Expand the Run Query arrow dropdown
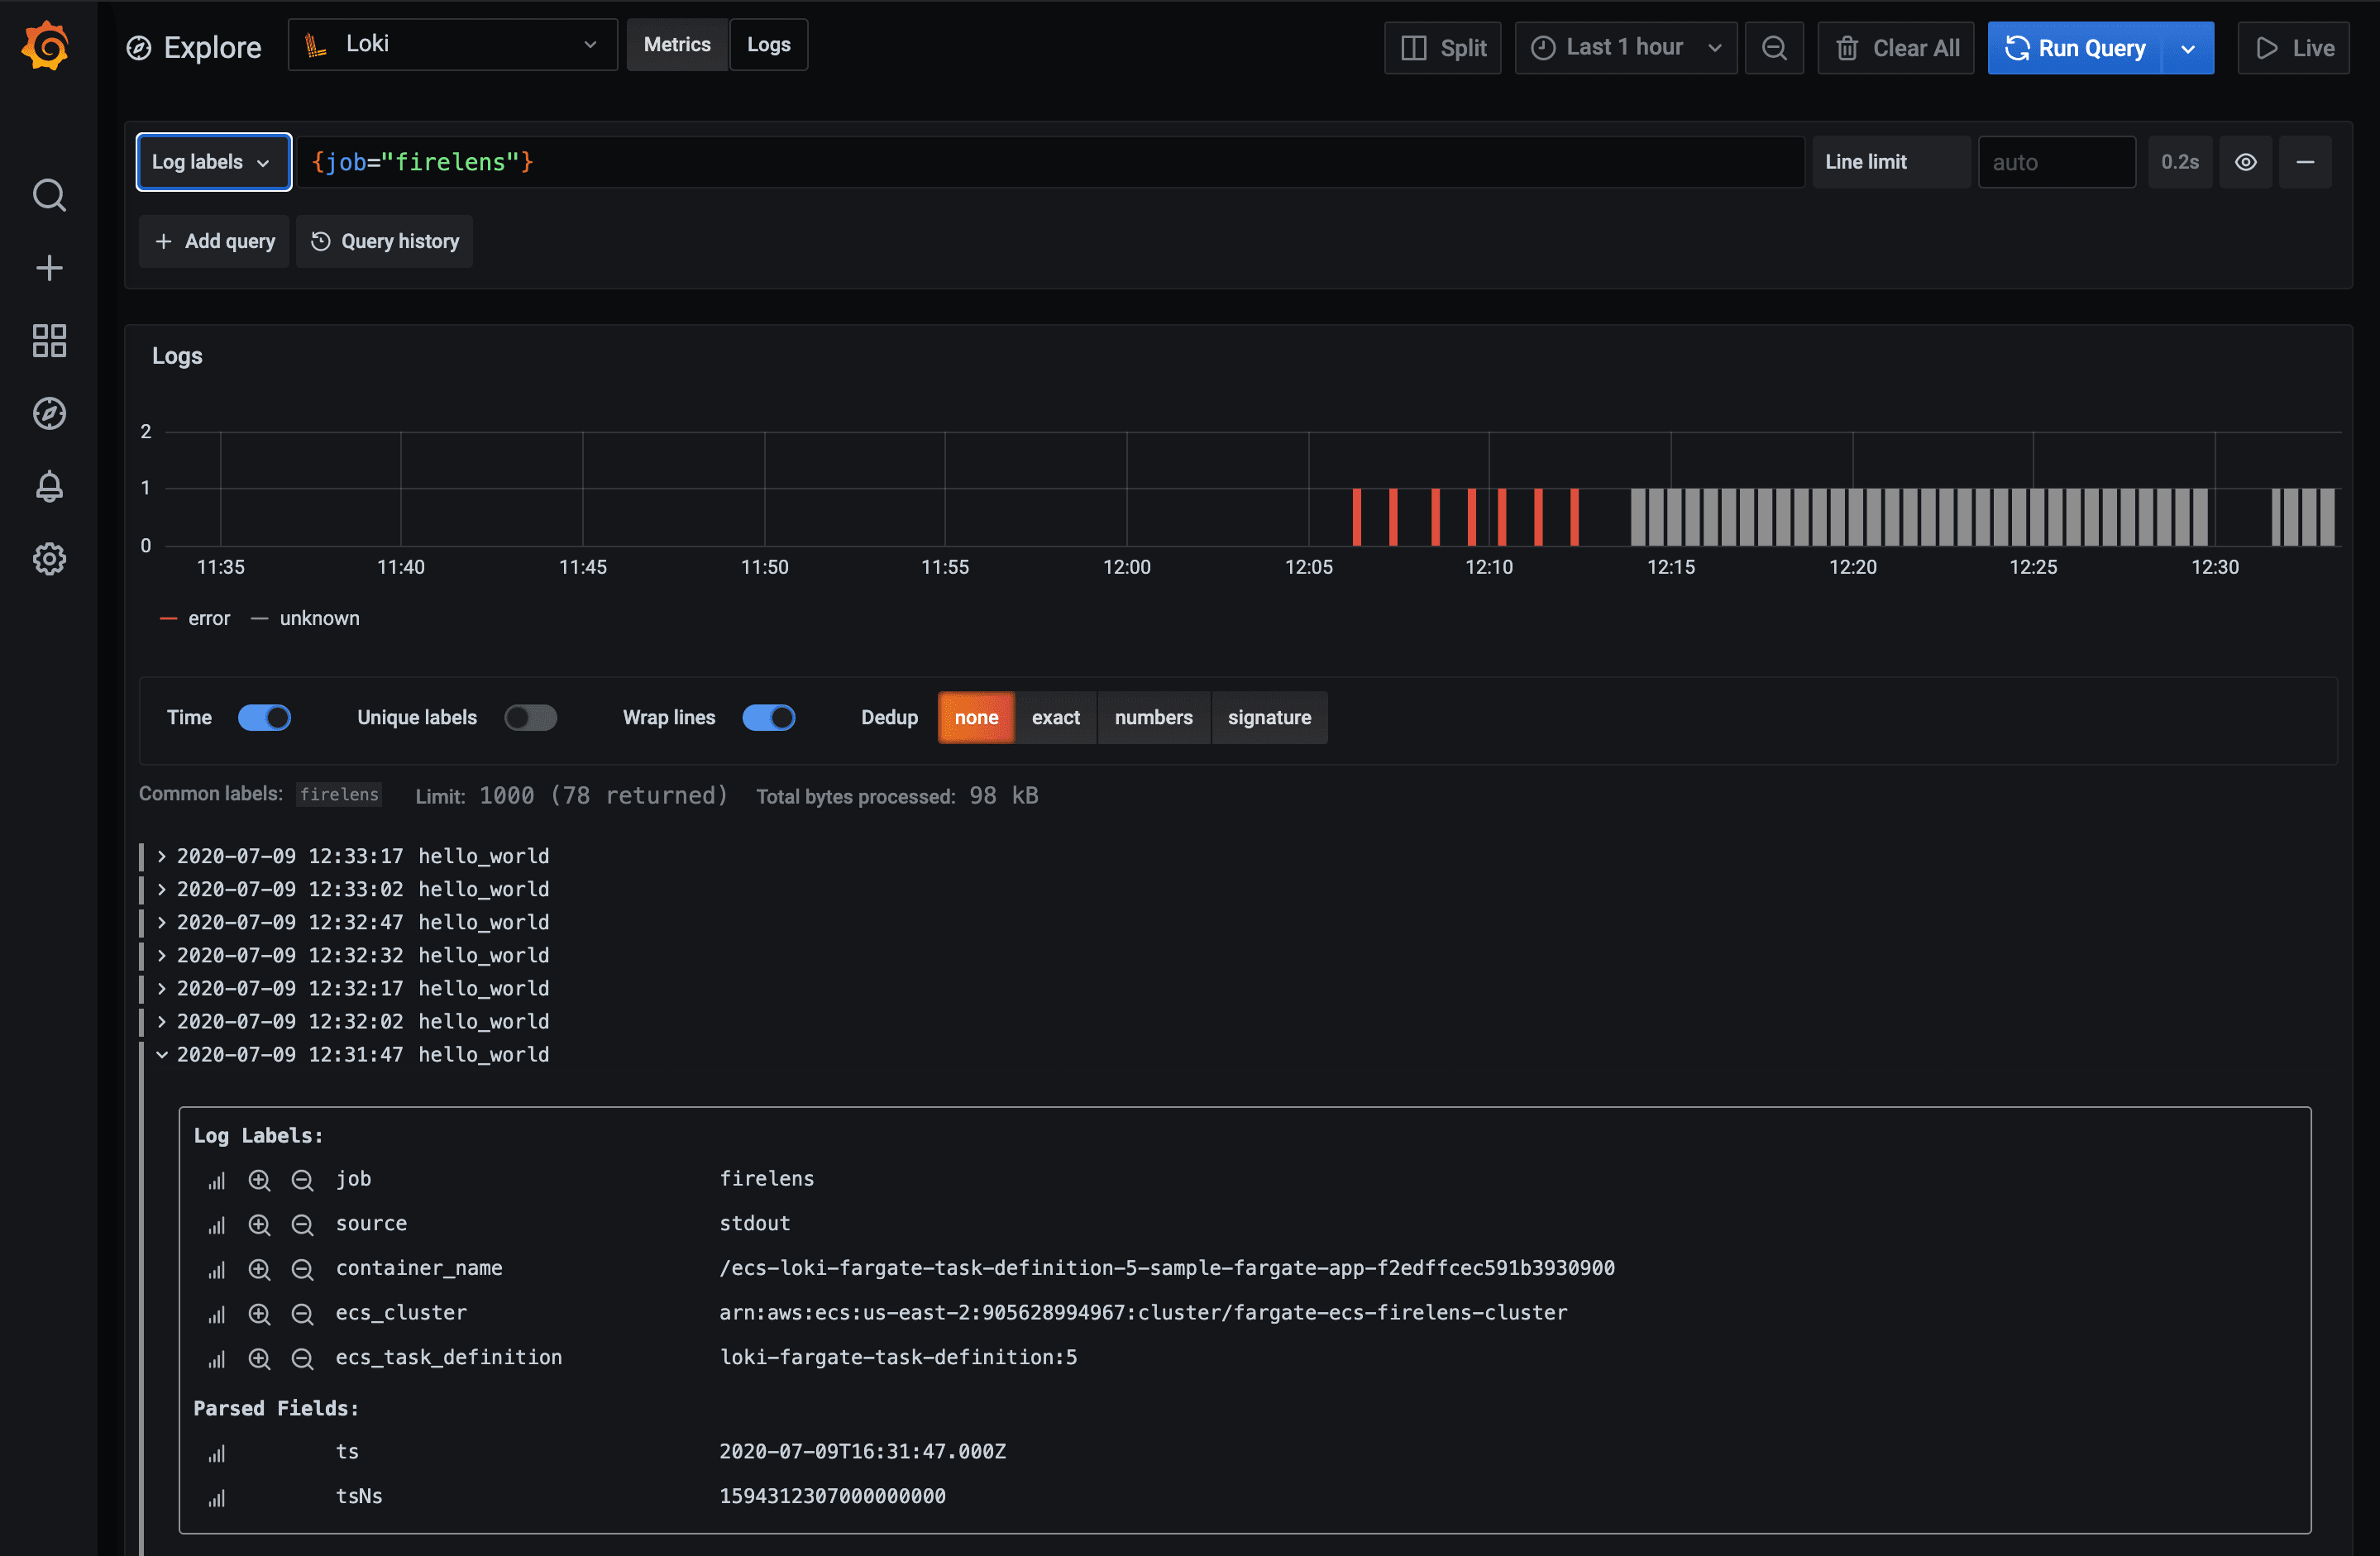Viewport: 2380px width, 1556px height. click(x=2188, y=47)
